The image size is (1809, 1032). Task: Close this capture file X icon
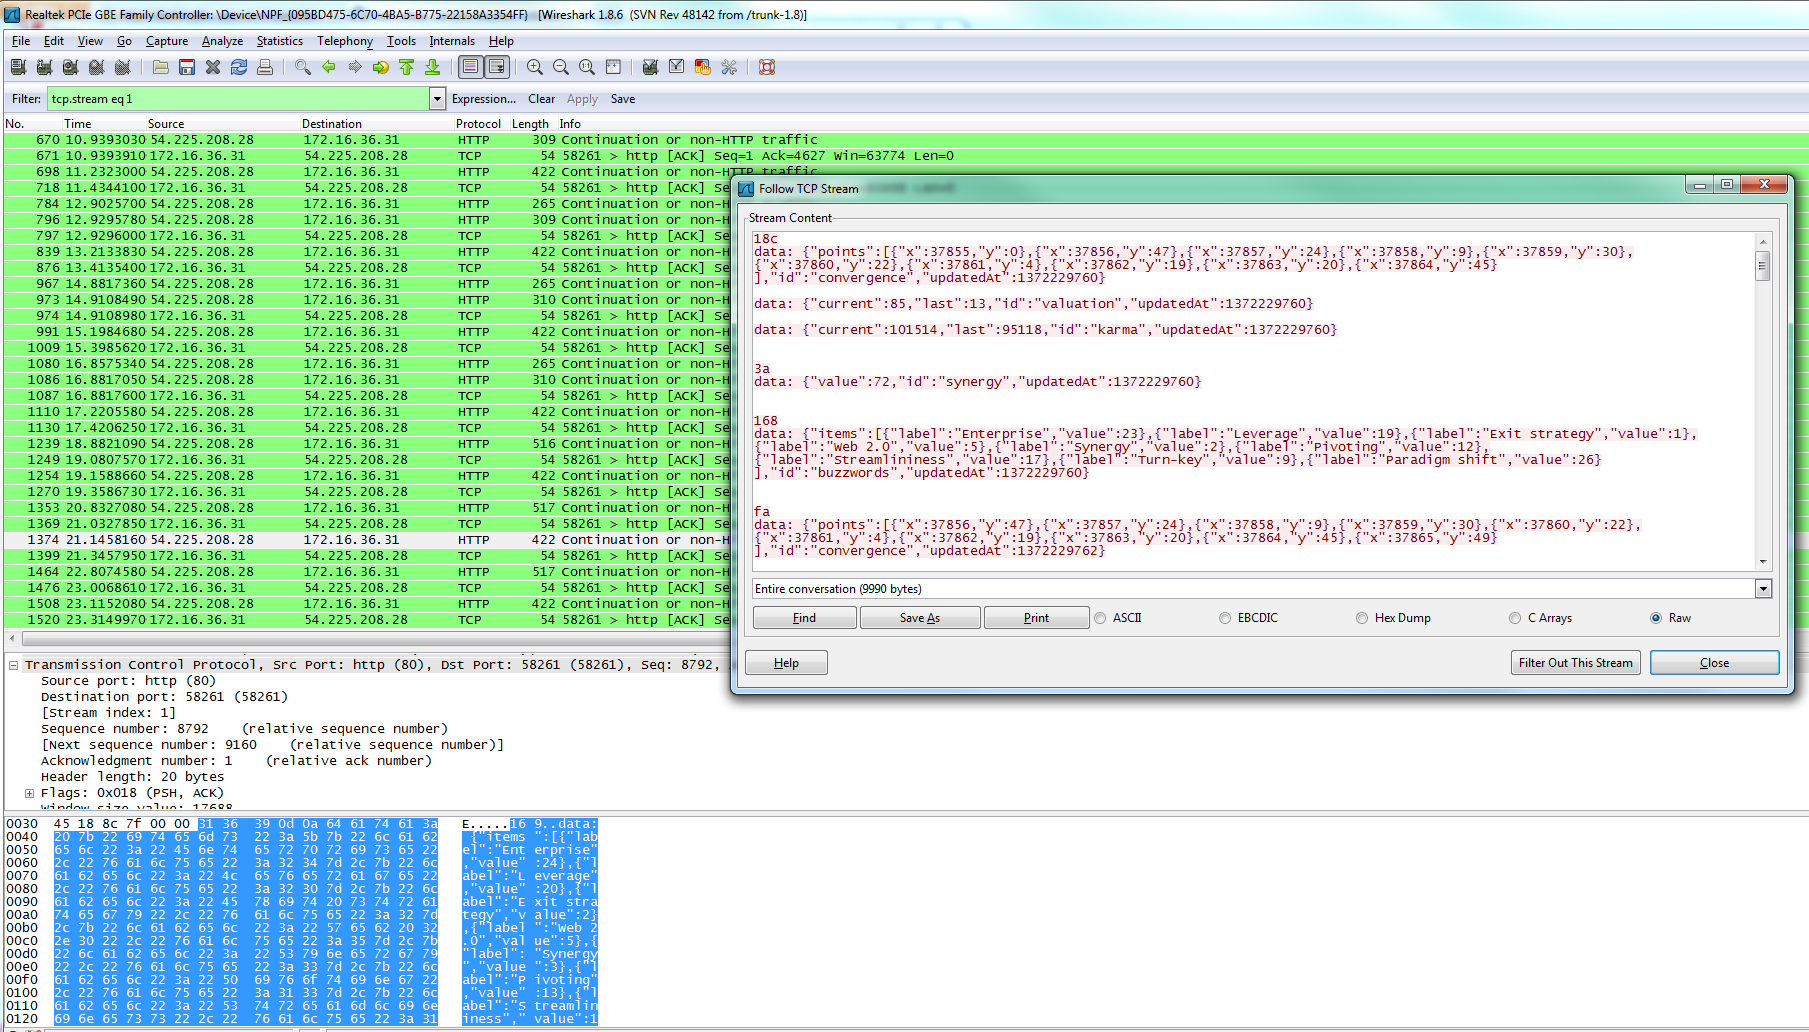point(213,67)
